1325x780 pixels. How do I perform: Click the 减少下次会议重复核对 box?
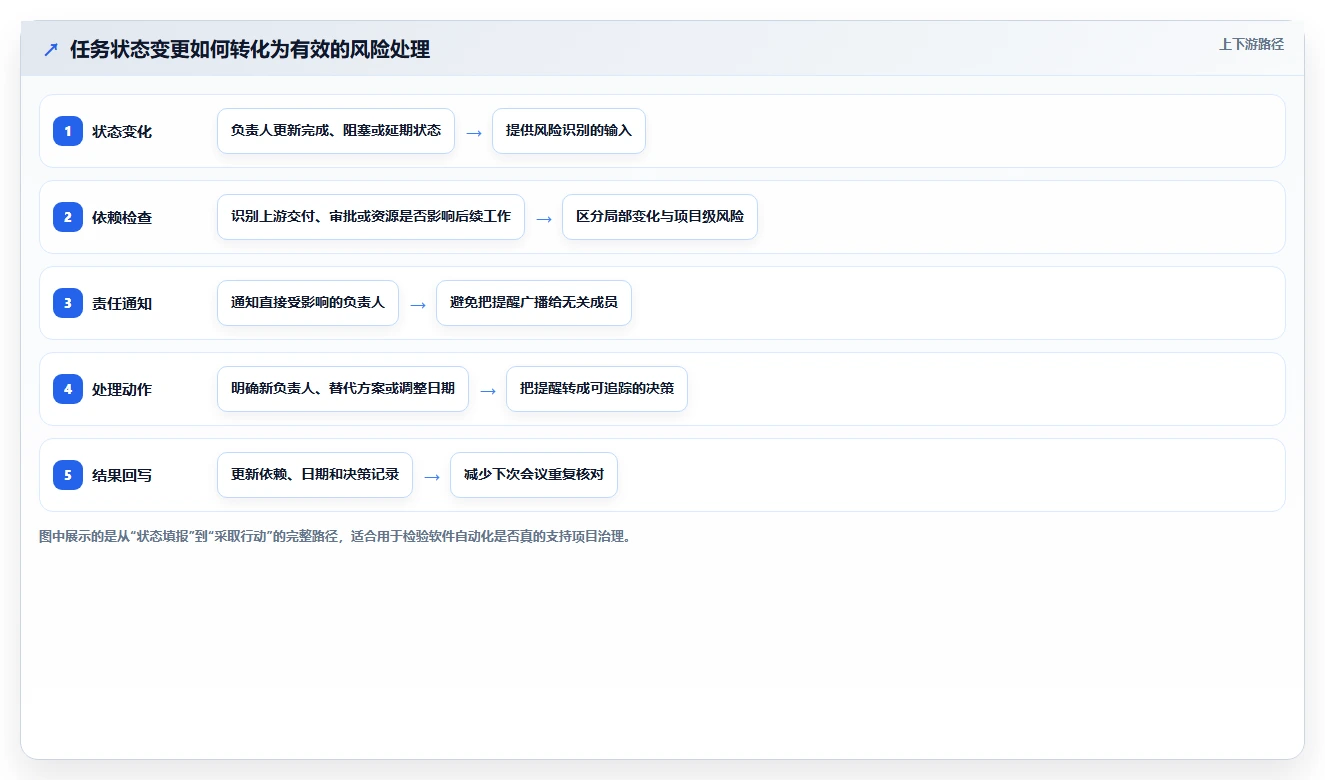534,475
